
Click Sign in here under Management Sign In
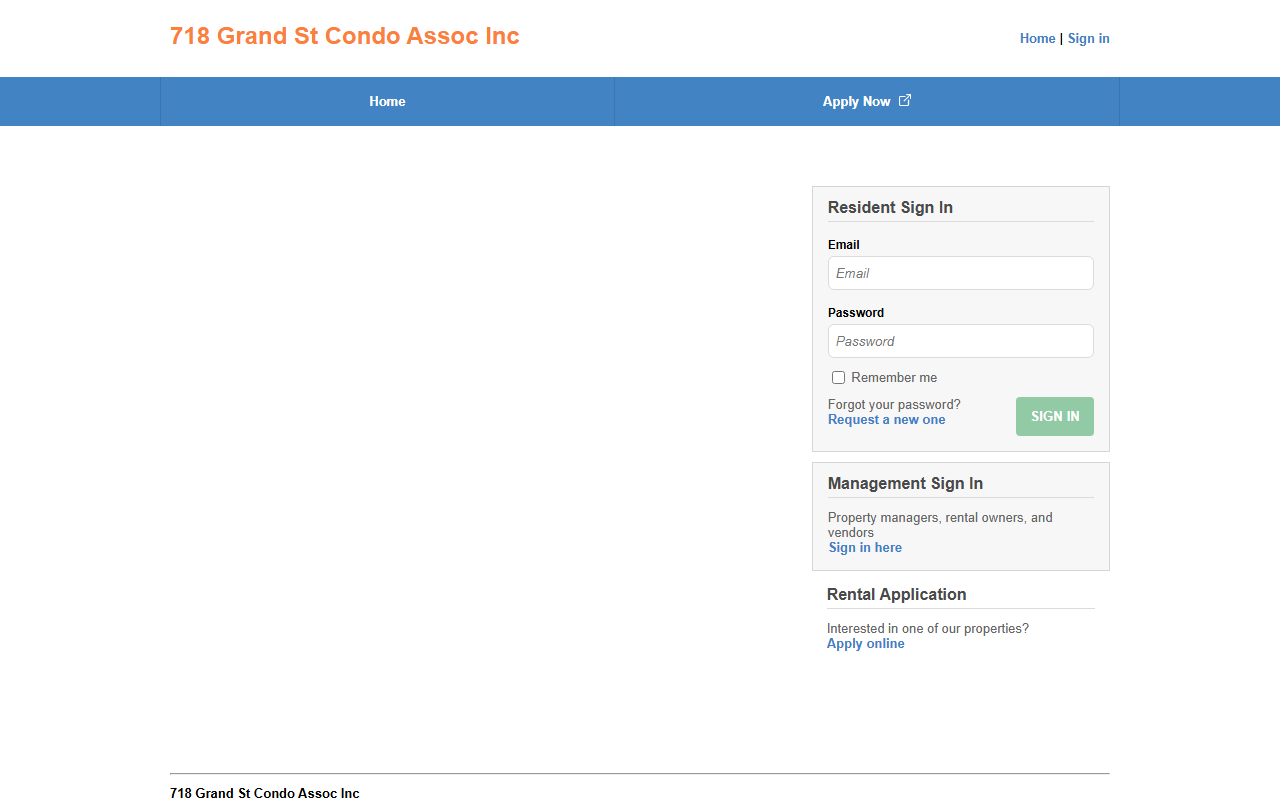click(x=865, y=548)
